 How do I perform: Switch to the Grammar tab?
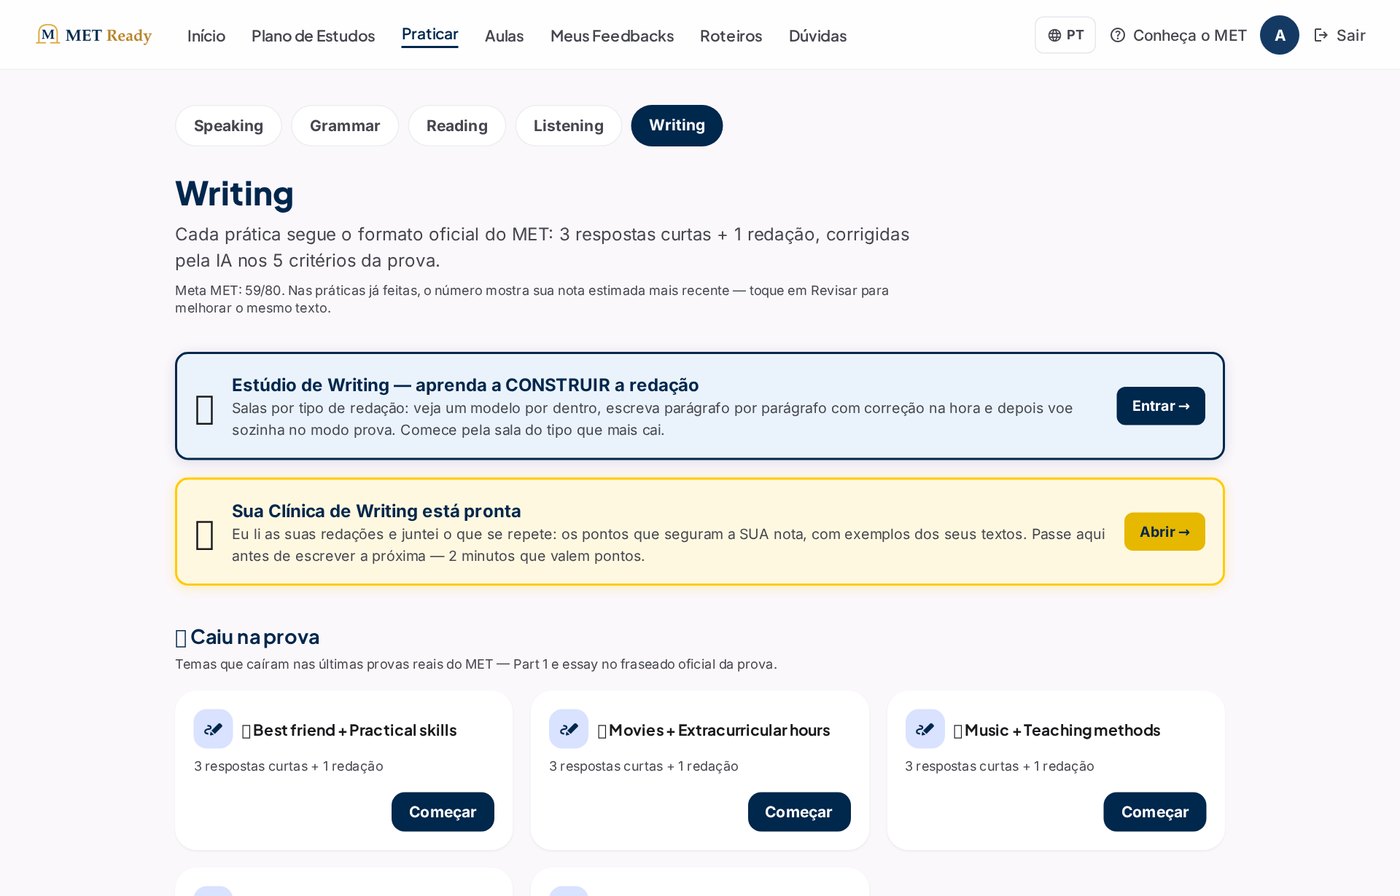[x=345, y=126]
